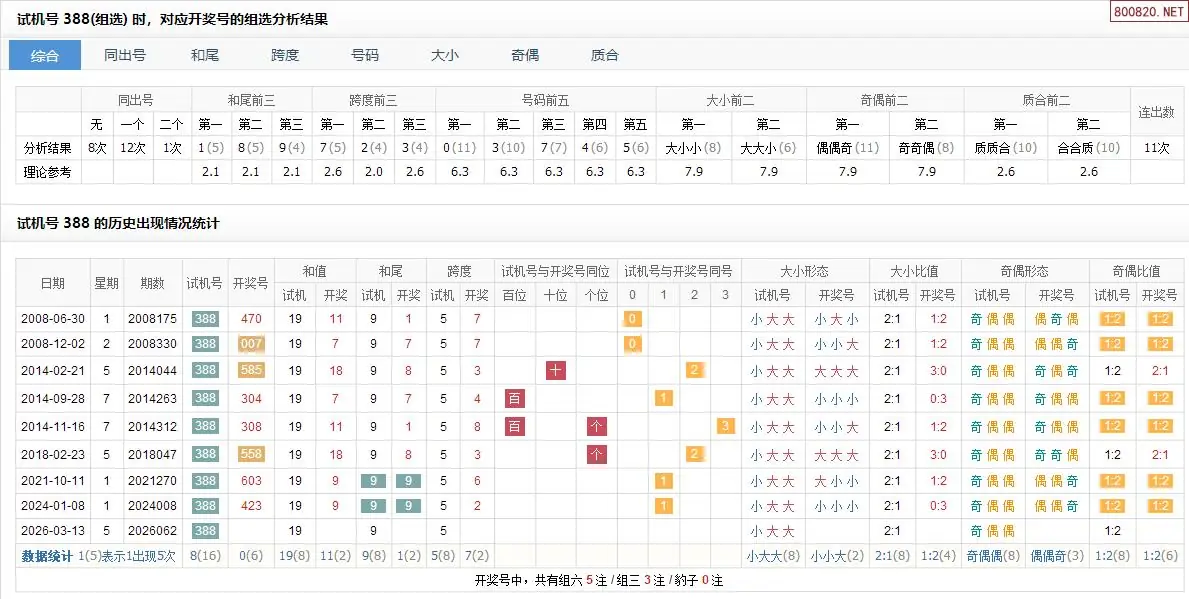Switch to the 同出号 tab
Image resolution: width=1189 pixels, height=599 pixels.
pos(125,55)
